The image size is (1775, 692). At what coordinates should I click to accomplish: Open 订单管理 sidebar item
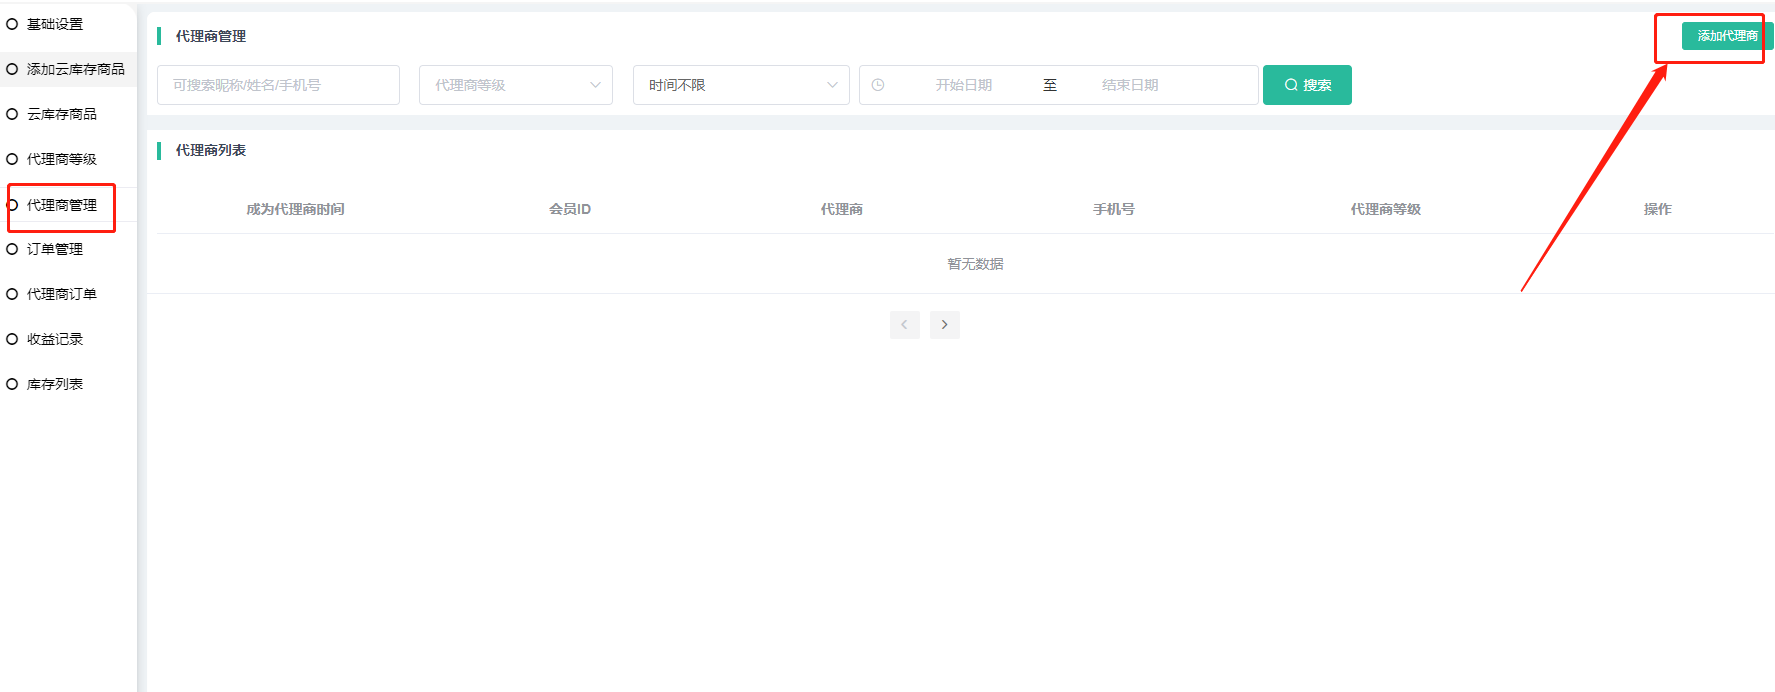click(55, 249)
